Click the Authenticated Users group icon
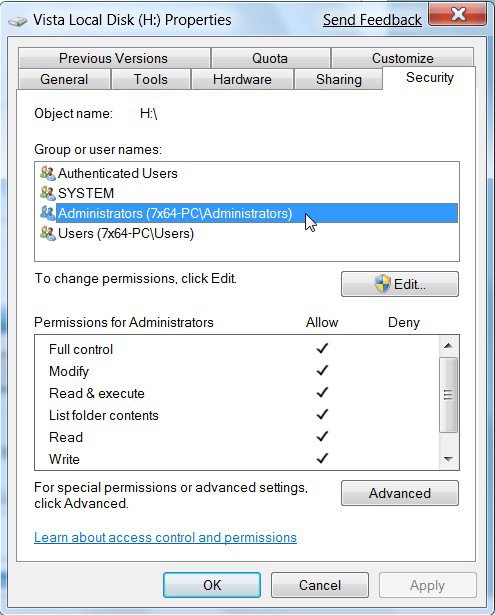This screenshot has width=495, height=615. pos(47,173)
